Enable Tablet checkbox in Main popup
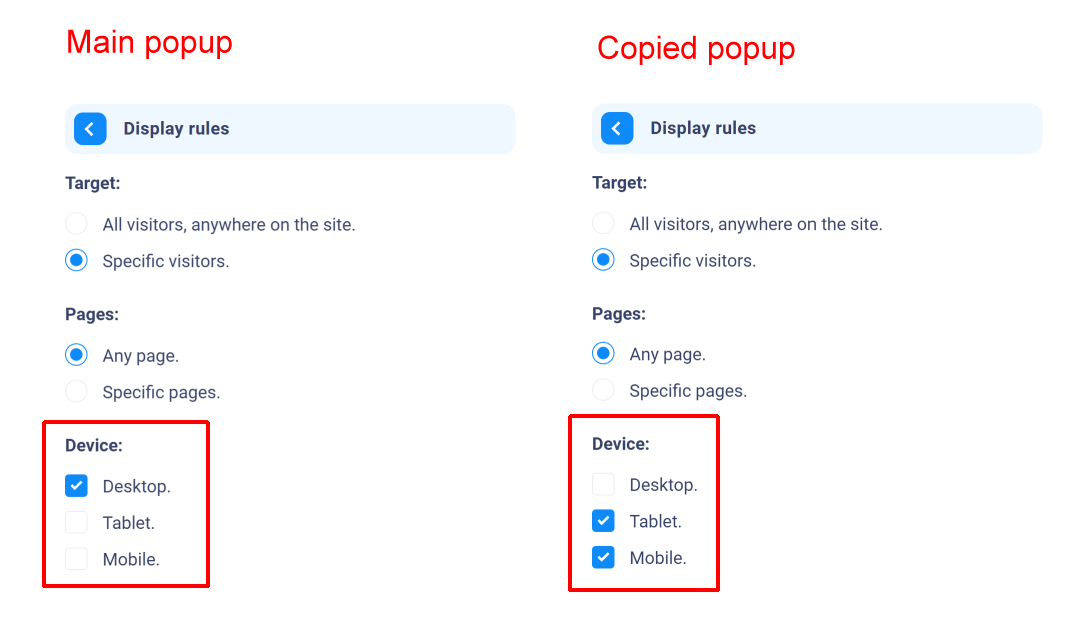The width and height of the screenshot is (1086, 640). point(76,522)
